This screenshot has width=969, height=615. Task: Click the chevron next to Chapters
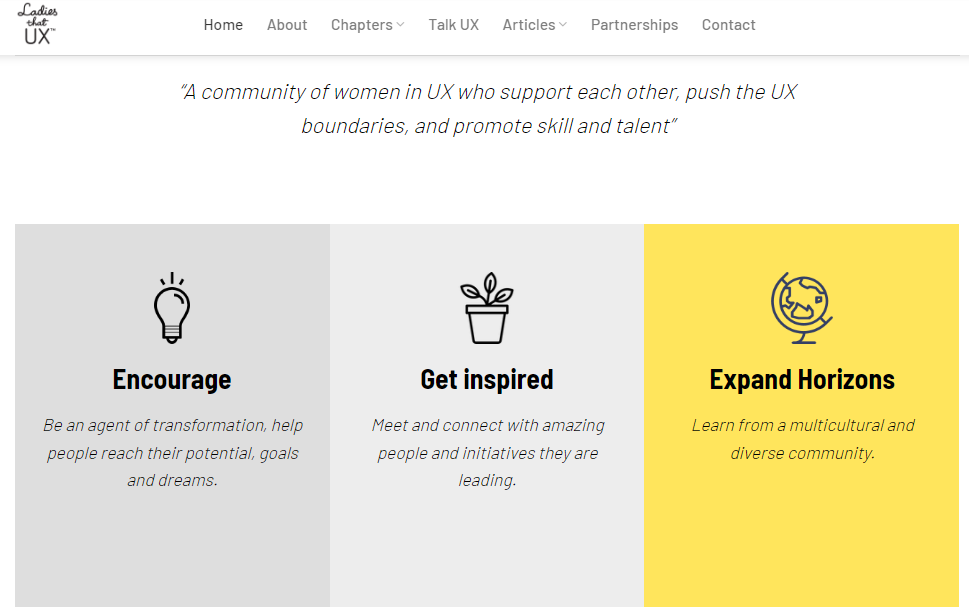(400, 25)
